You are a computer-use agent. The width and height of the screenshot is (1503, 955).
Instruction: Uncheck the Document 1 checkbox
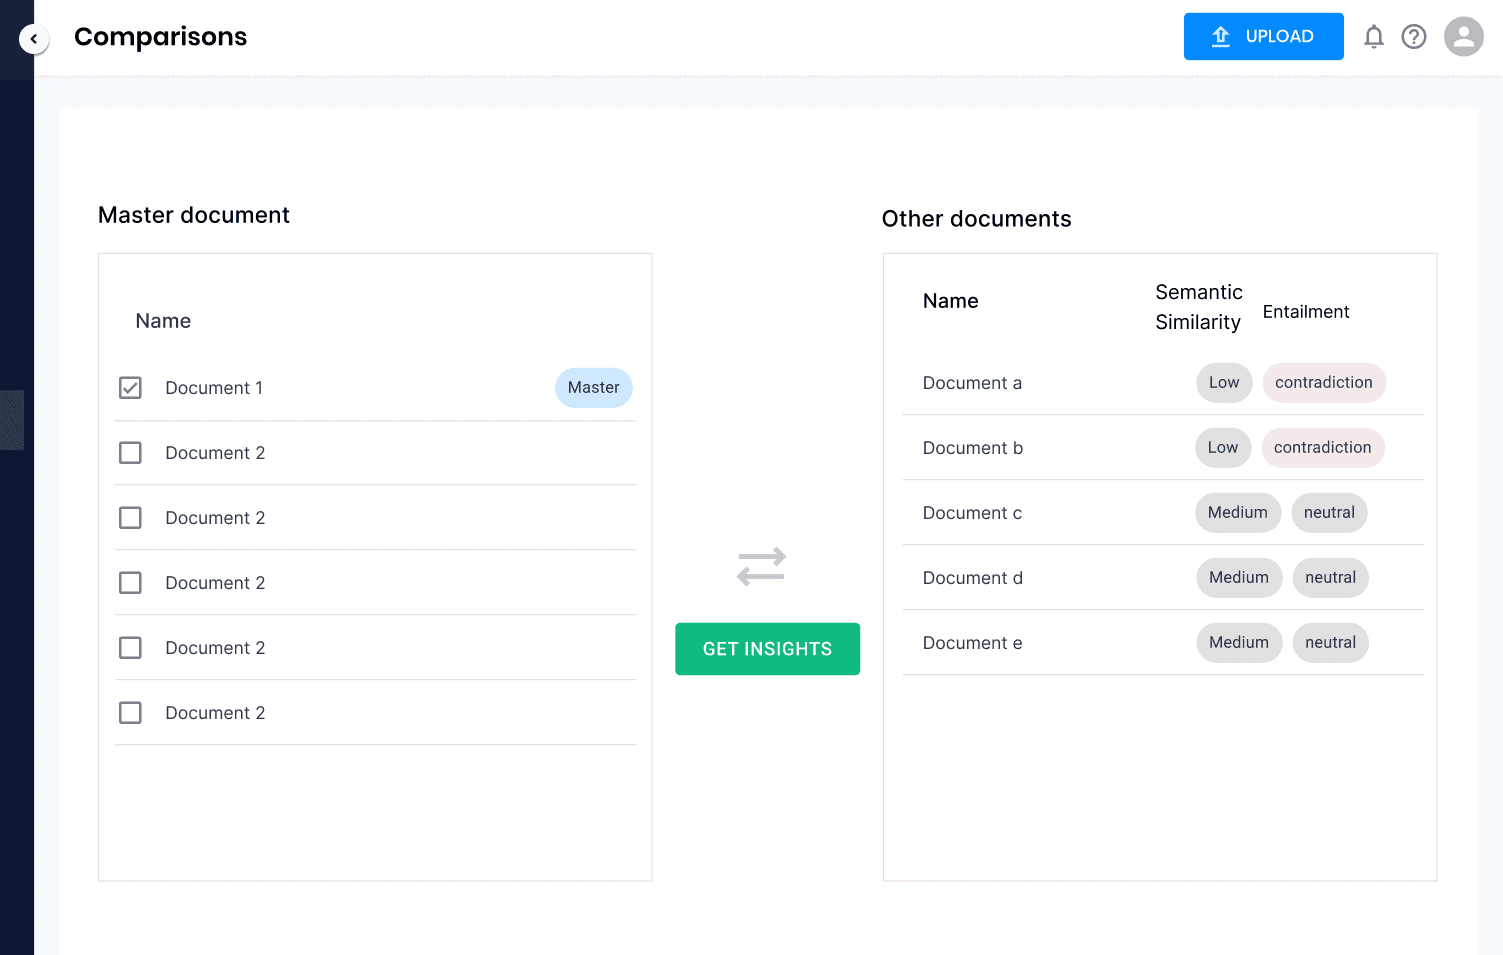click(130, 388)
